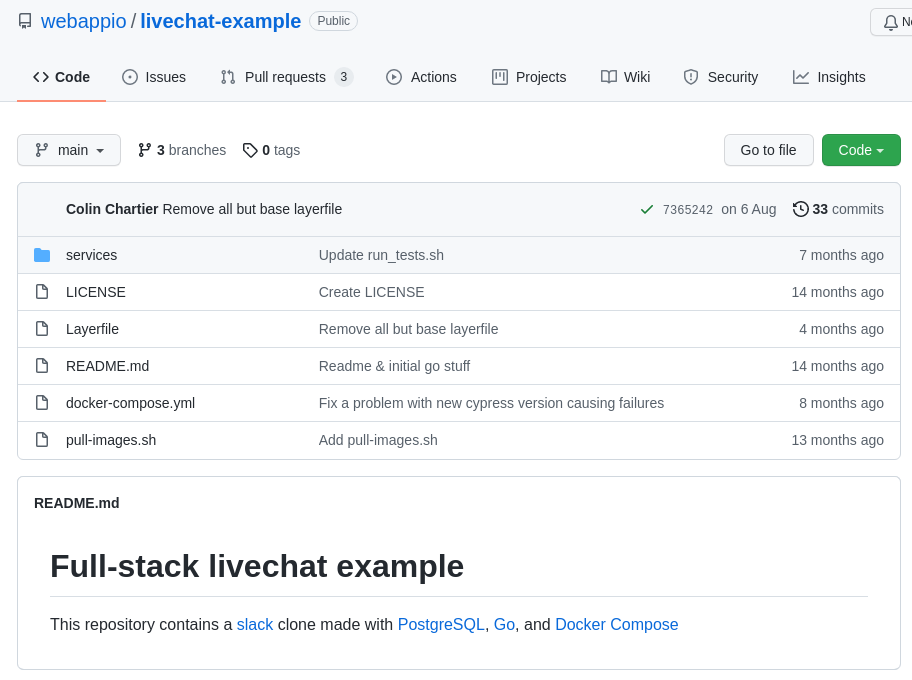Click the '8 months ago' timestamp
The image size is (912, 680).
(841, 403)
